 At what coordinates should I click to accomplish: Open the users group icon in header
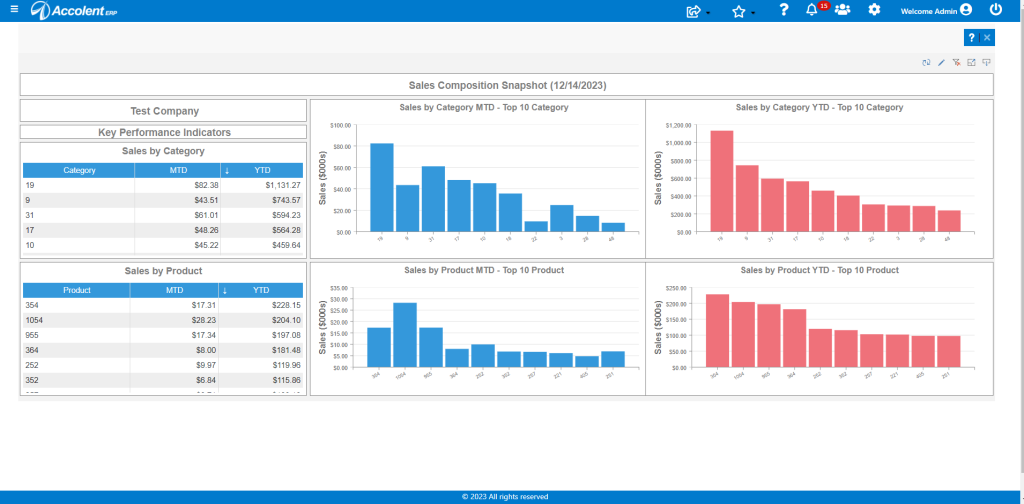point(842,10)
